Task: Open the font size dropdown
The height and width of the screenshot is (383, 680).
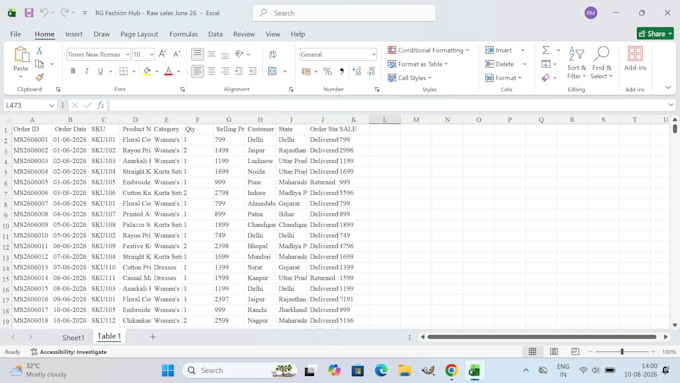Action: [151, 54]
